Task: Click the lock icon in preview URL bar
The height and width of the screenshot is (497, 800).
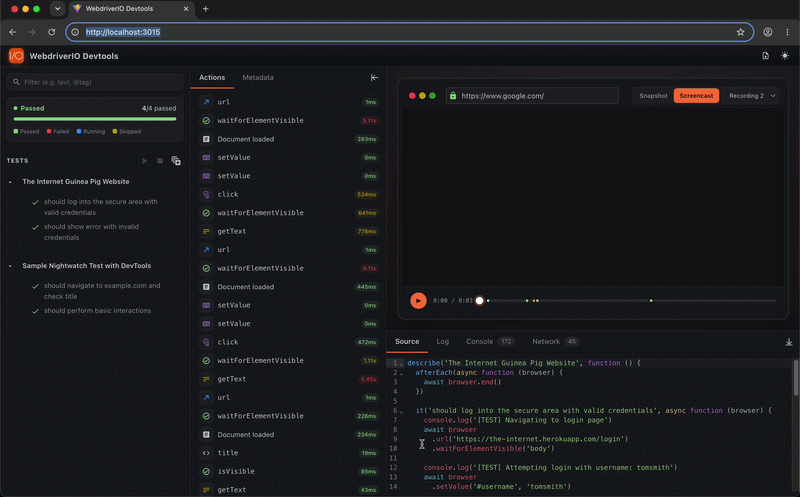Action: [453, 95]
